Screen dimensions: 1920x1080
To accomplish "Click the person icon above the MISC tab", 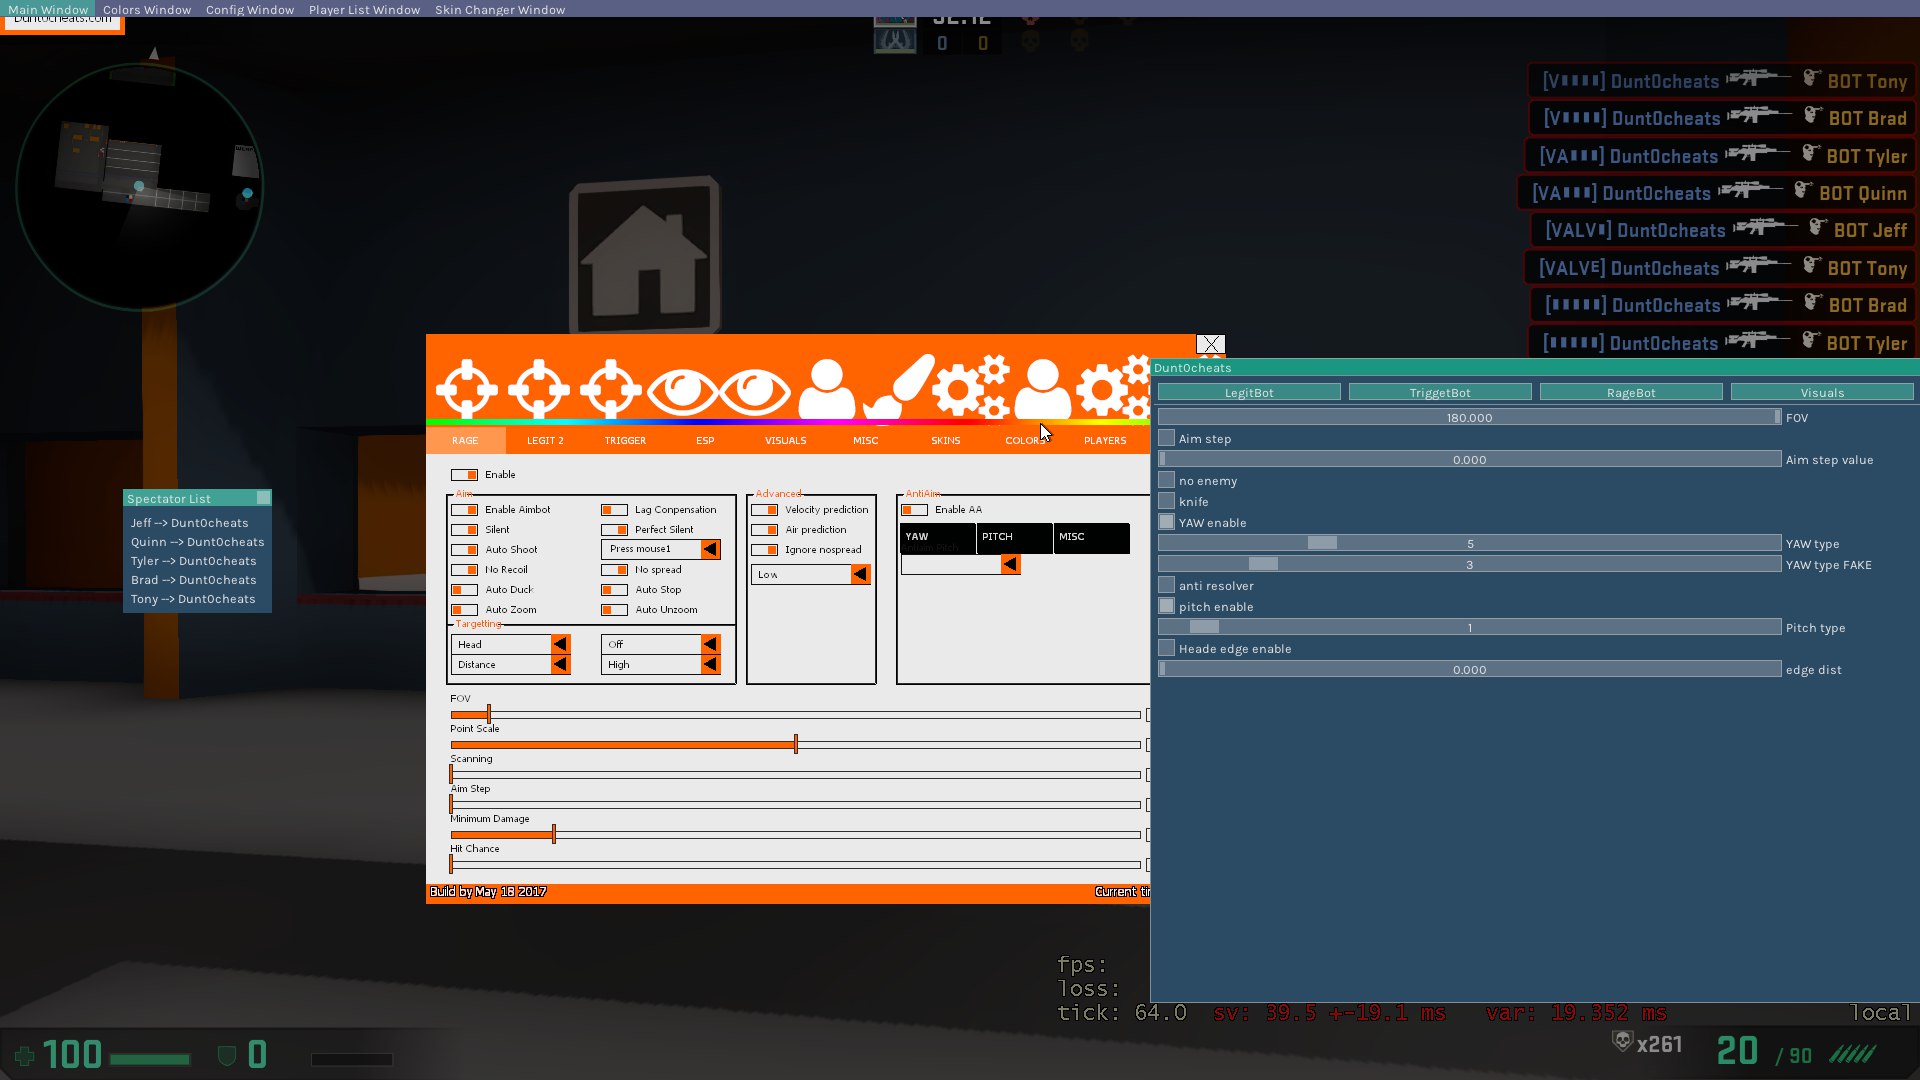I will pyautogui.click(x=827, y=388).
